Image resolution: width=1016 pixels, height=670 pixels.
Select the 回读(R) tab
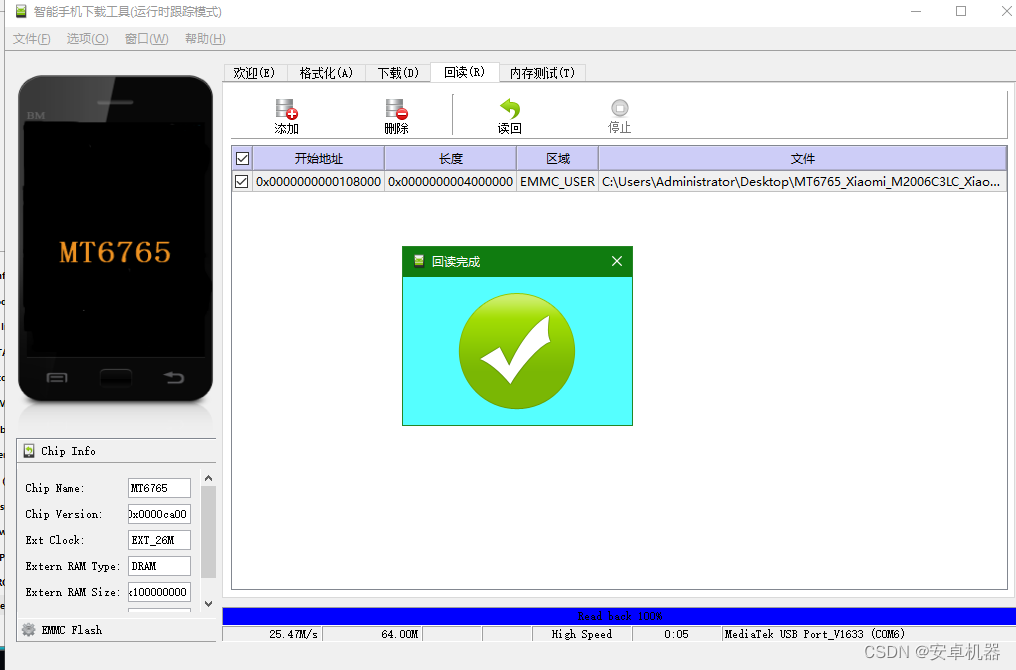click(x=465, y=72)
